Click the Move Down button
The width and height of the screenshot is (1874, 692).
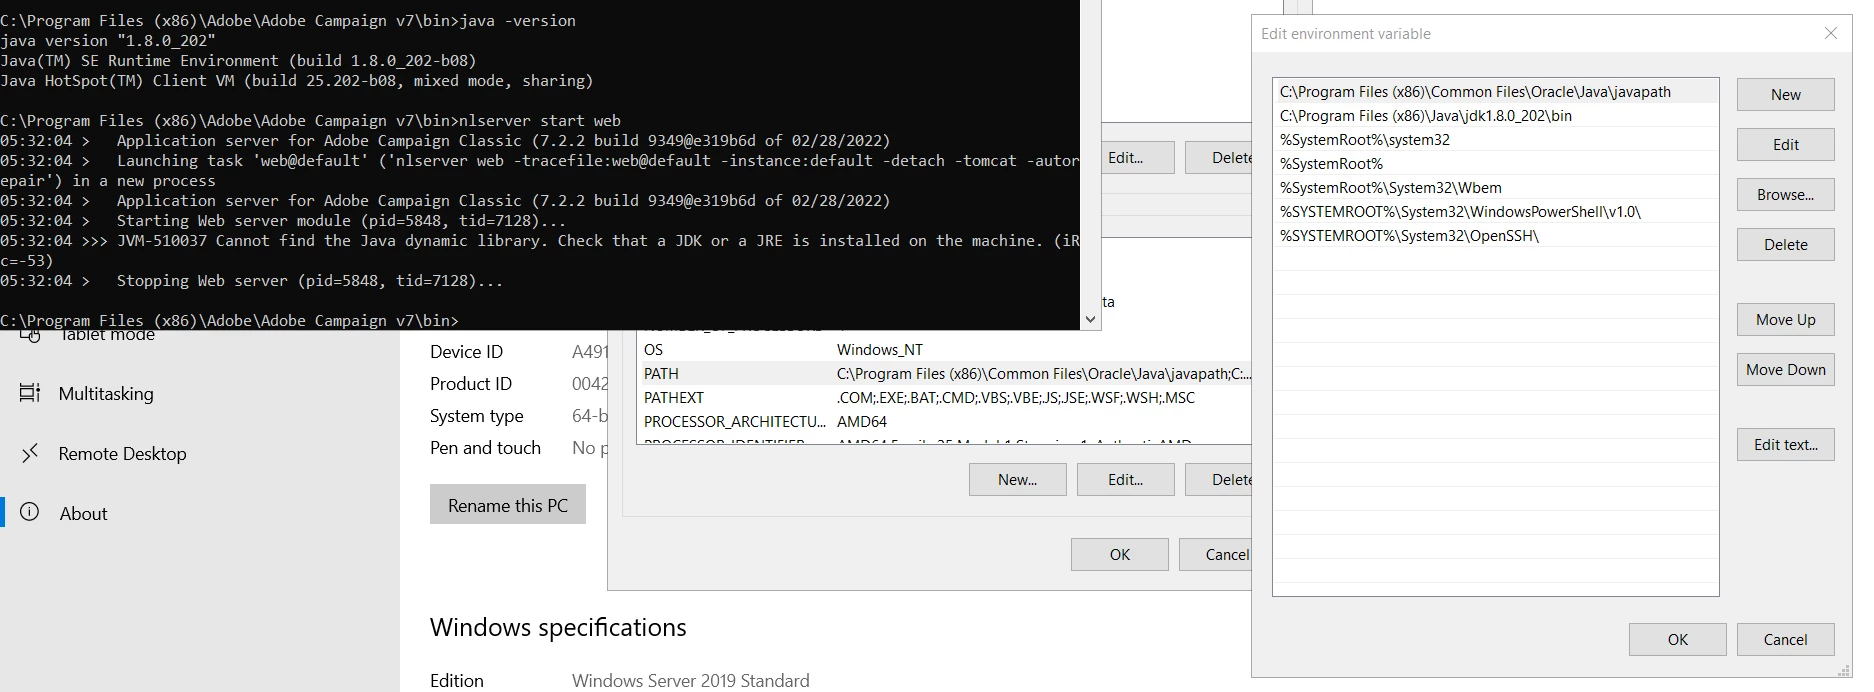click(x=1785, y=370)
